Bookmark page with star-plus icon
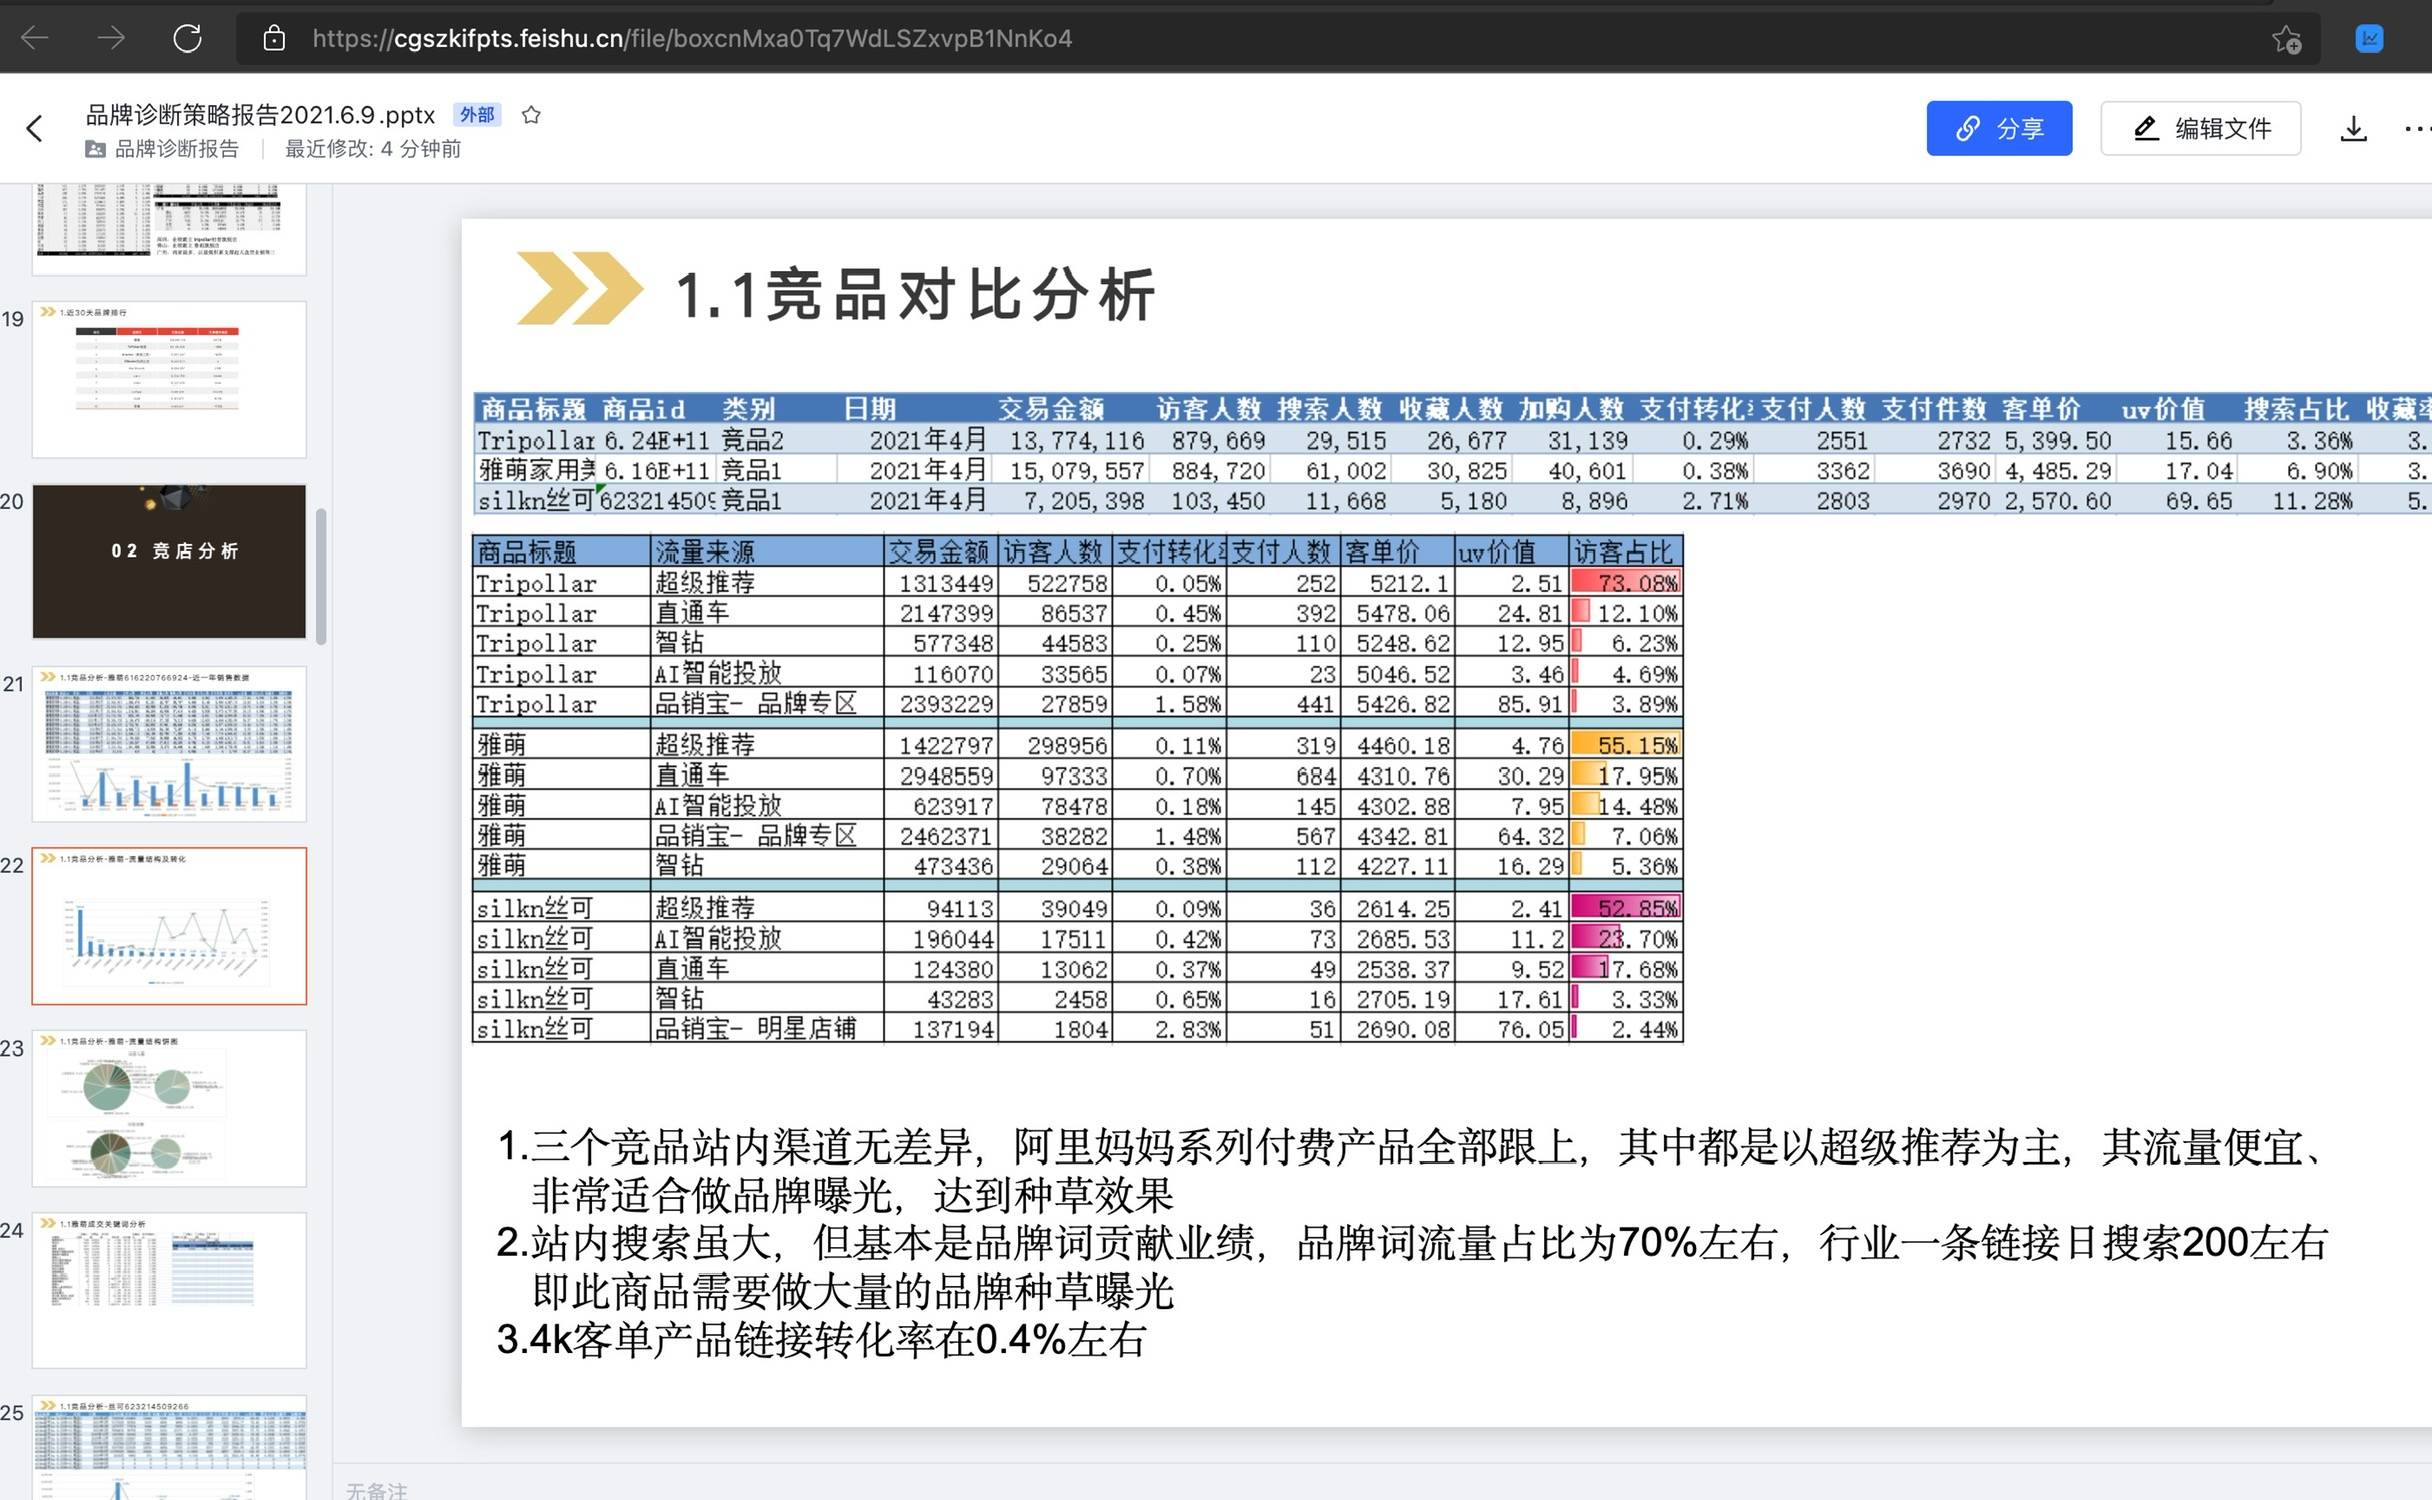Screen dimensions: 2432x1500 [x=2286, y=39]
